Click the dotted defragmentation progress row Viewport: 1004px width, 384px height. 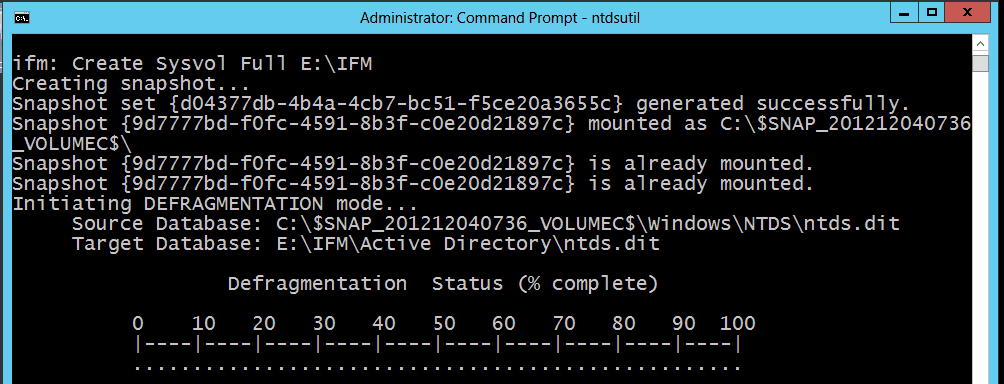438,367
